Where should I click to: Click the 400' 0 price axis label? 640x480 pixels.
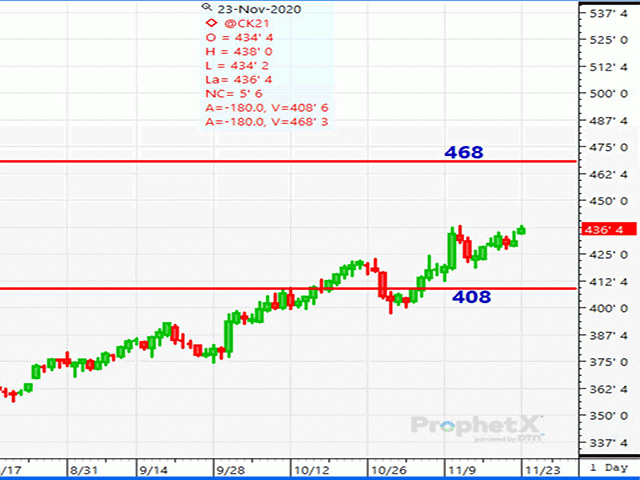[608, 308]
